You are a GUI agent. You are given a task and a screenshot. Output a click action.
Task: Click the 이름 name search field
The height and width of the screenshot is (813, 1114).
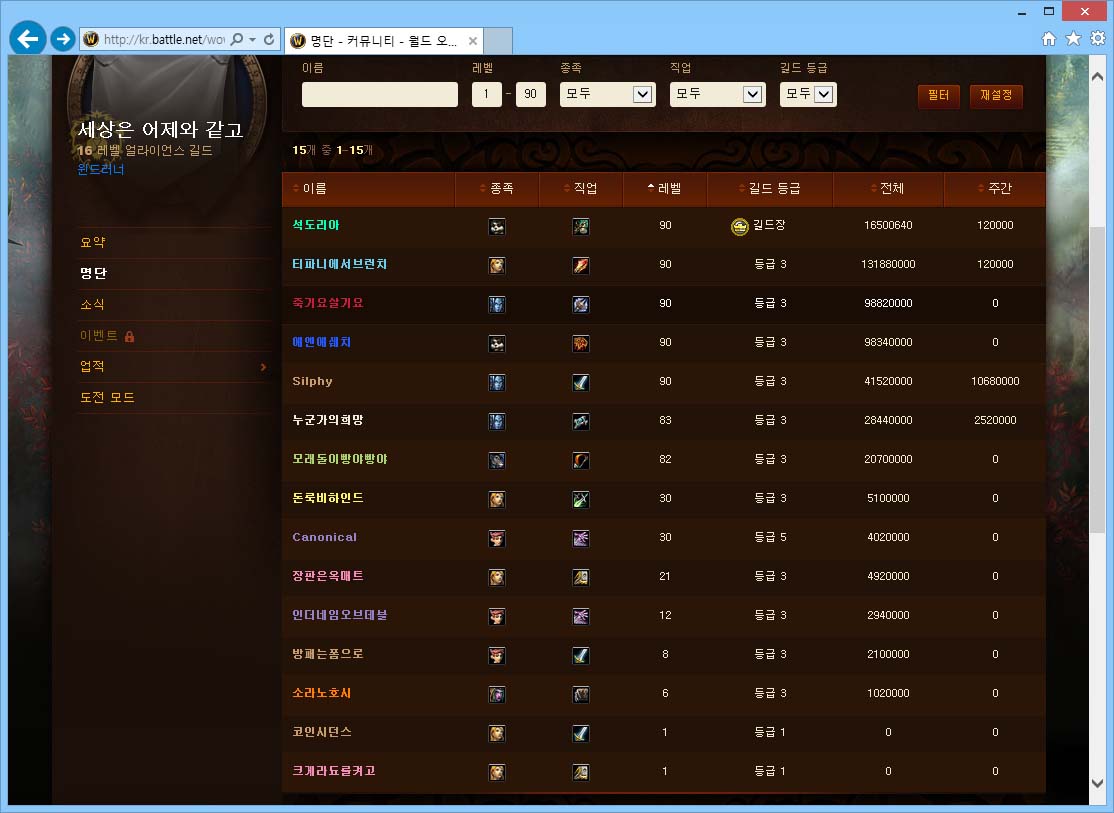click(x=380, y=95)
